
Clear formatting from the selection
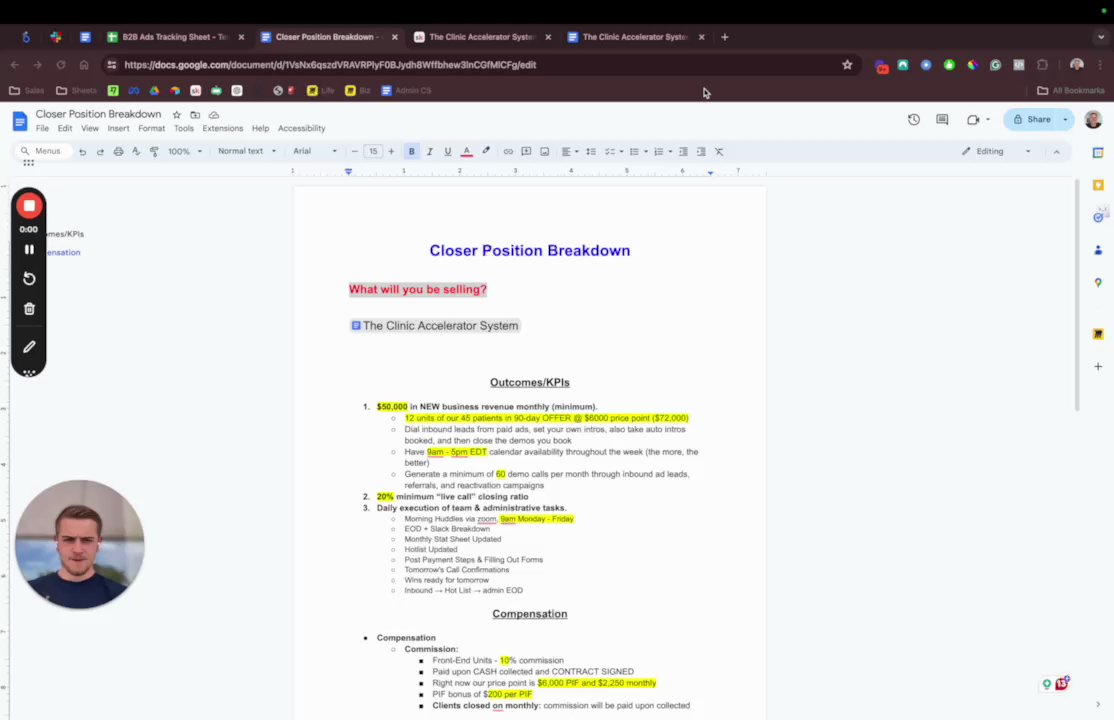(x=719, y=151)
